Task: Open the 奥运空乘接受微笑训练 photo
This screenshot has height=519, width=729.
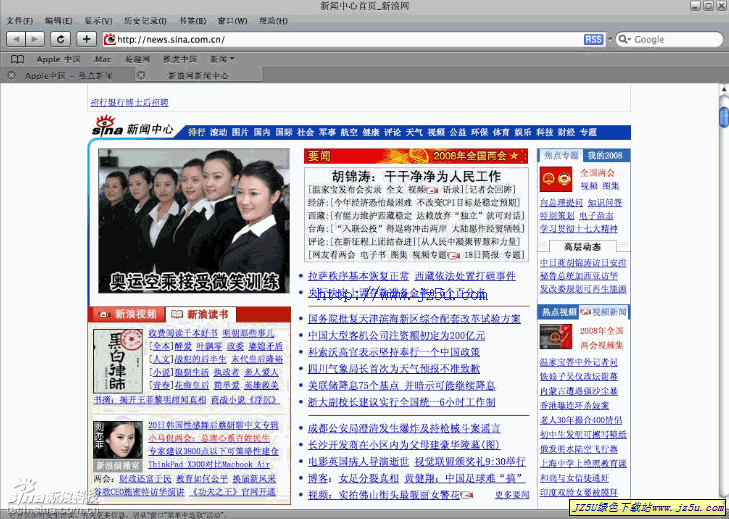Action: 194,220
